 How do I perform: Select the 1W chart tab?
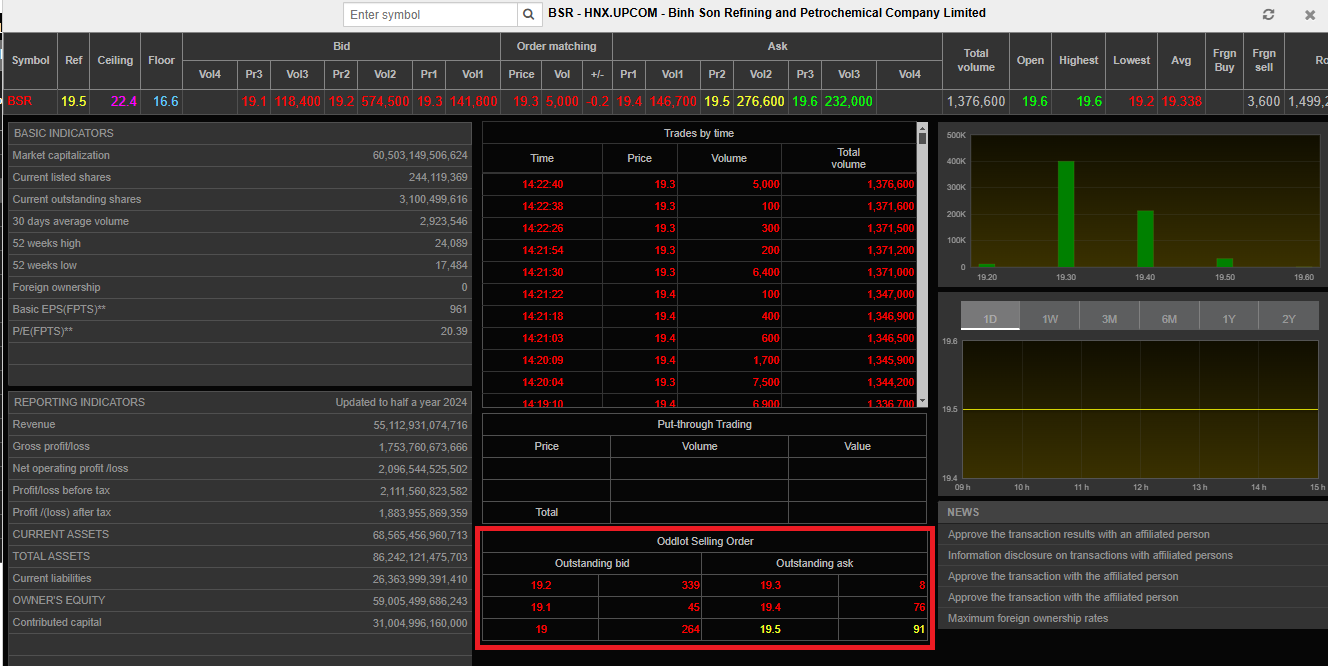click(x=1050, y=318)
